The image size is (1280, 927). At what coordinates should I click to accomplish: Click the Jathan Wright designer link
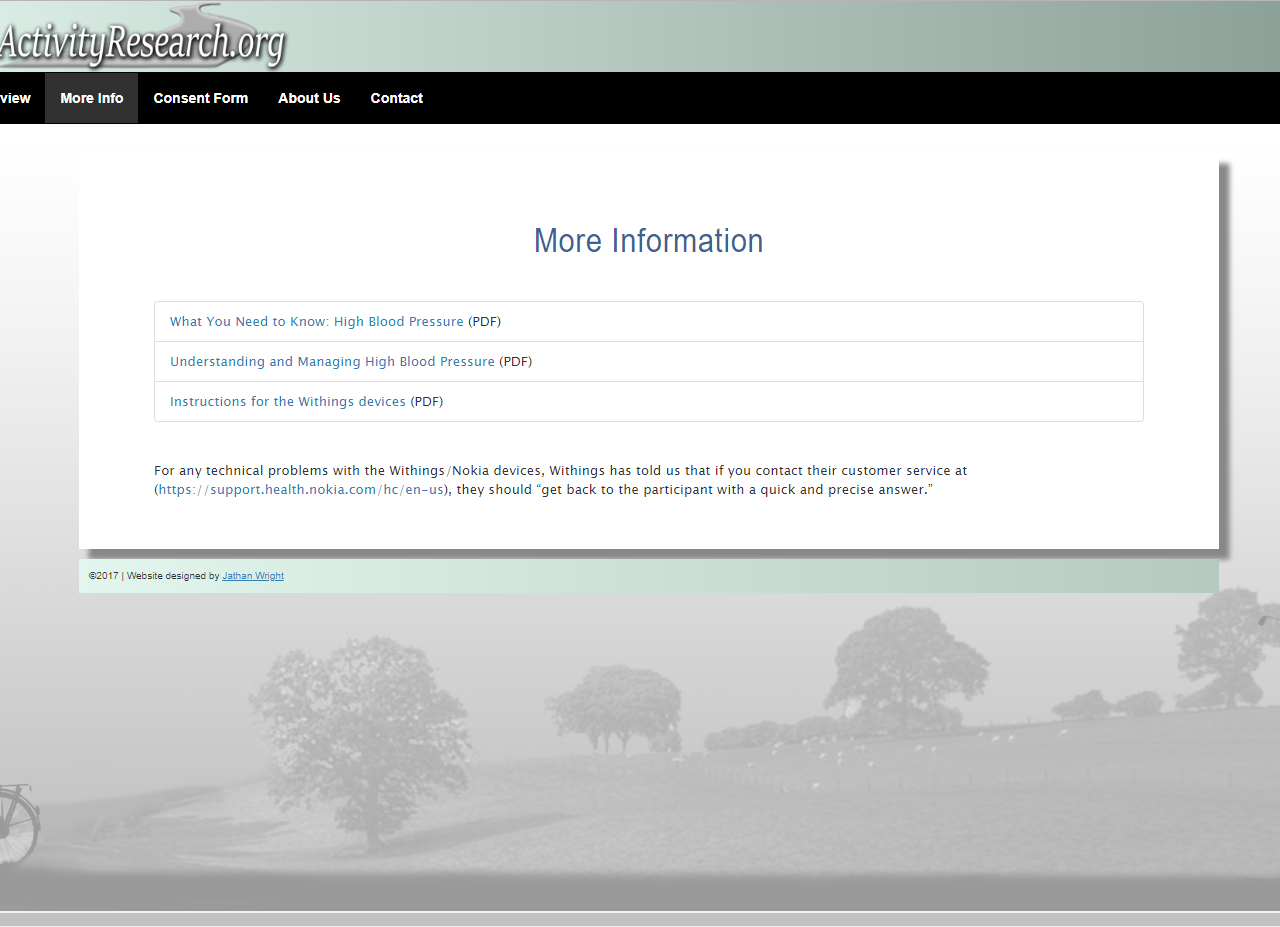253,576
